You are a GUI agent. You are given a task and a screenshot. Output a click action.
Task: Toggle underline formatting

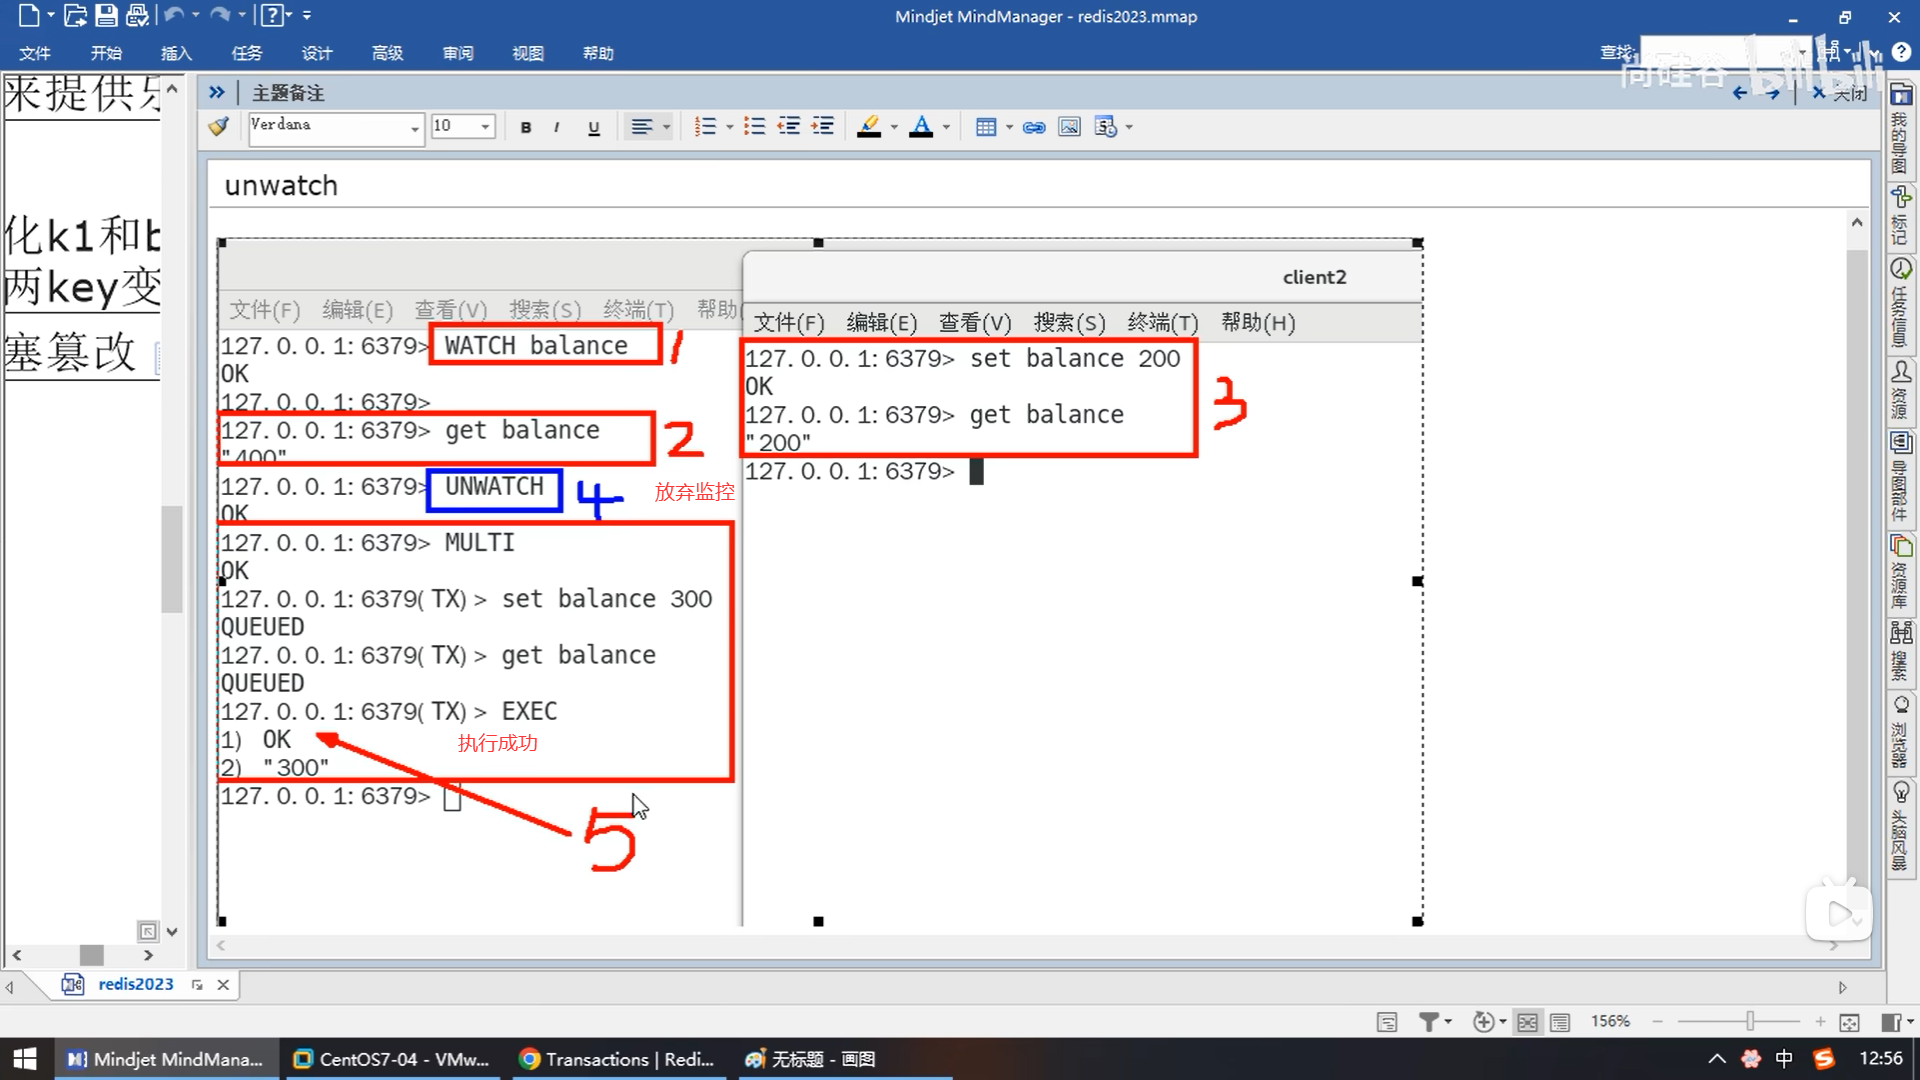tap(594, 127)
